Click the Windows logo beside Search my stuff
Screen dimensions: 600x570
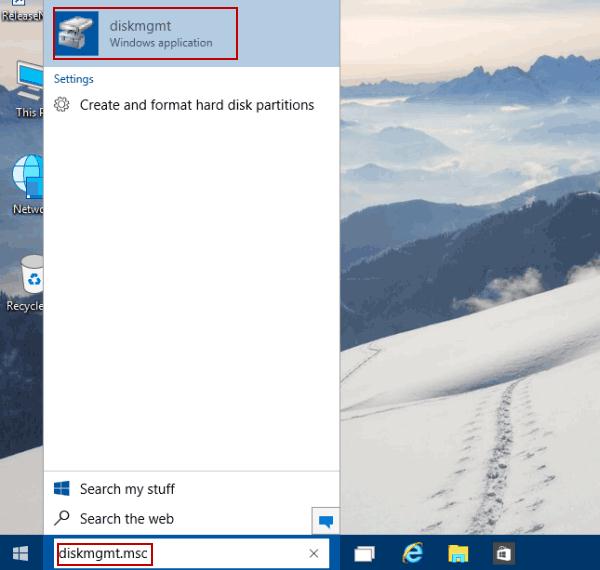tap(62, 489)
